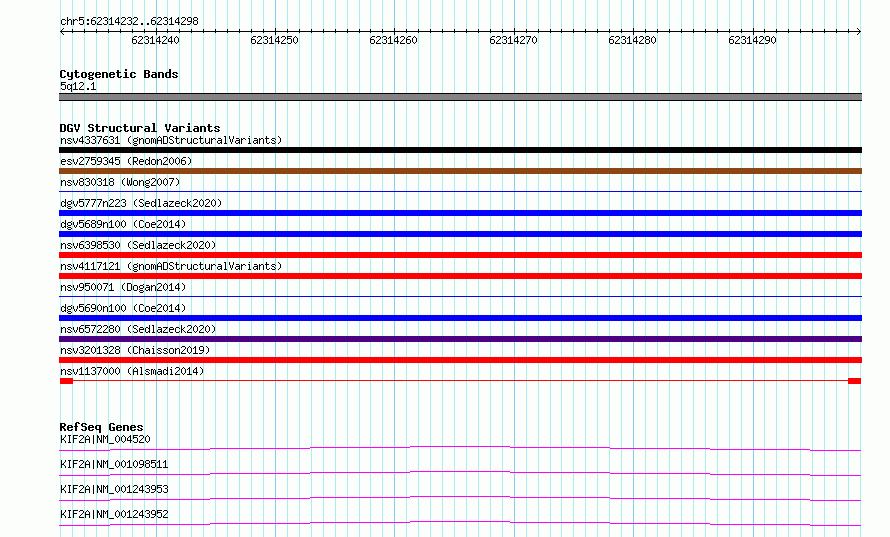The image size is (890, 537).
Task: Select variant nsv4337631 (gnomADStructuralVariants) label
Action: click(171, 140)
